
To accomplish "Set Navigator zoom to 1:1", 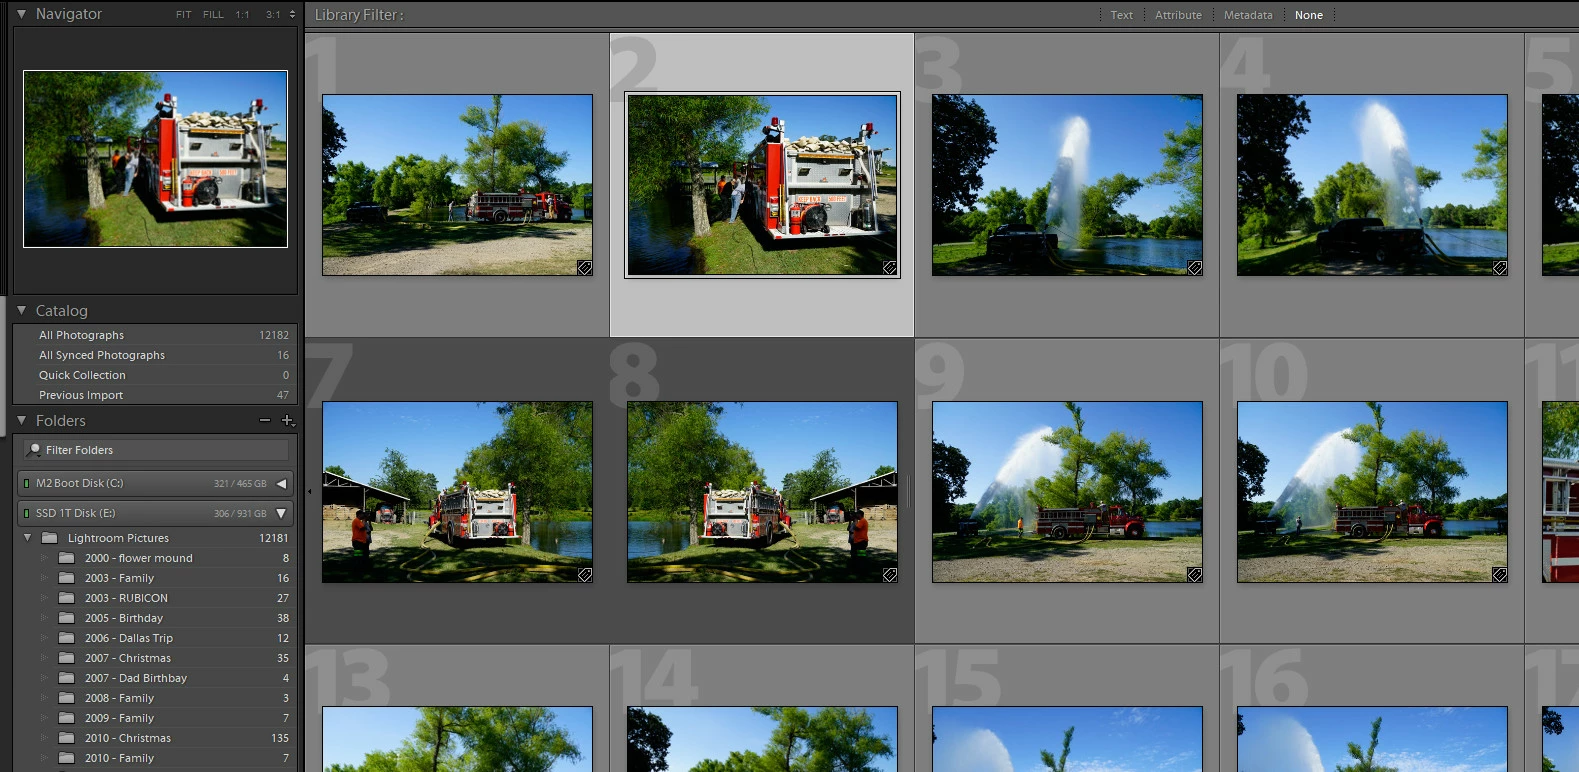I will (x=243, y=15).
